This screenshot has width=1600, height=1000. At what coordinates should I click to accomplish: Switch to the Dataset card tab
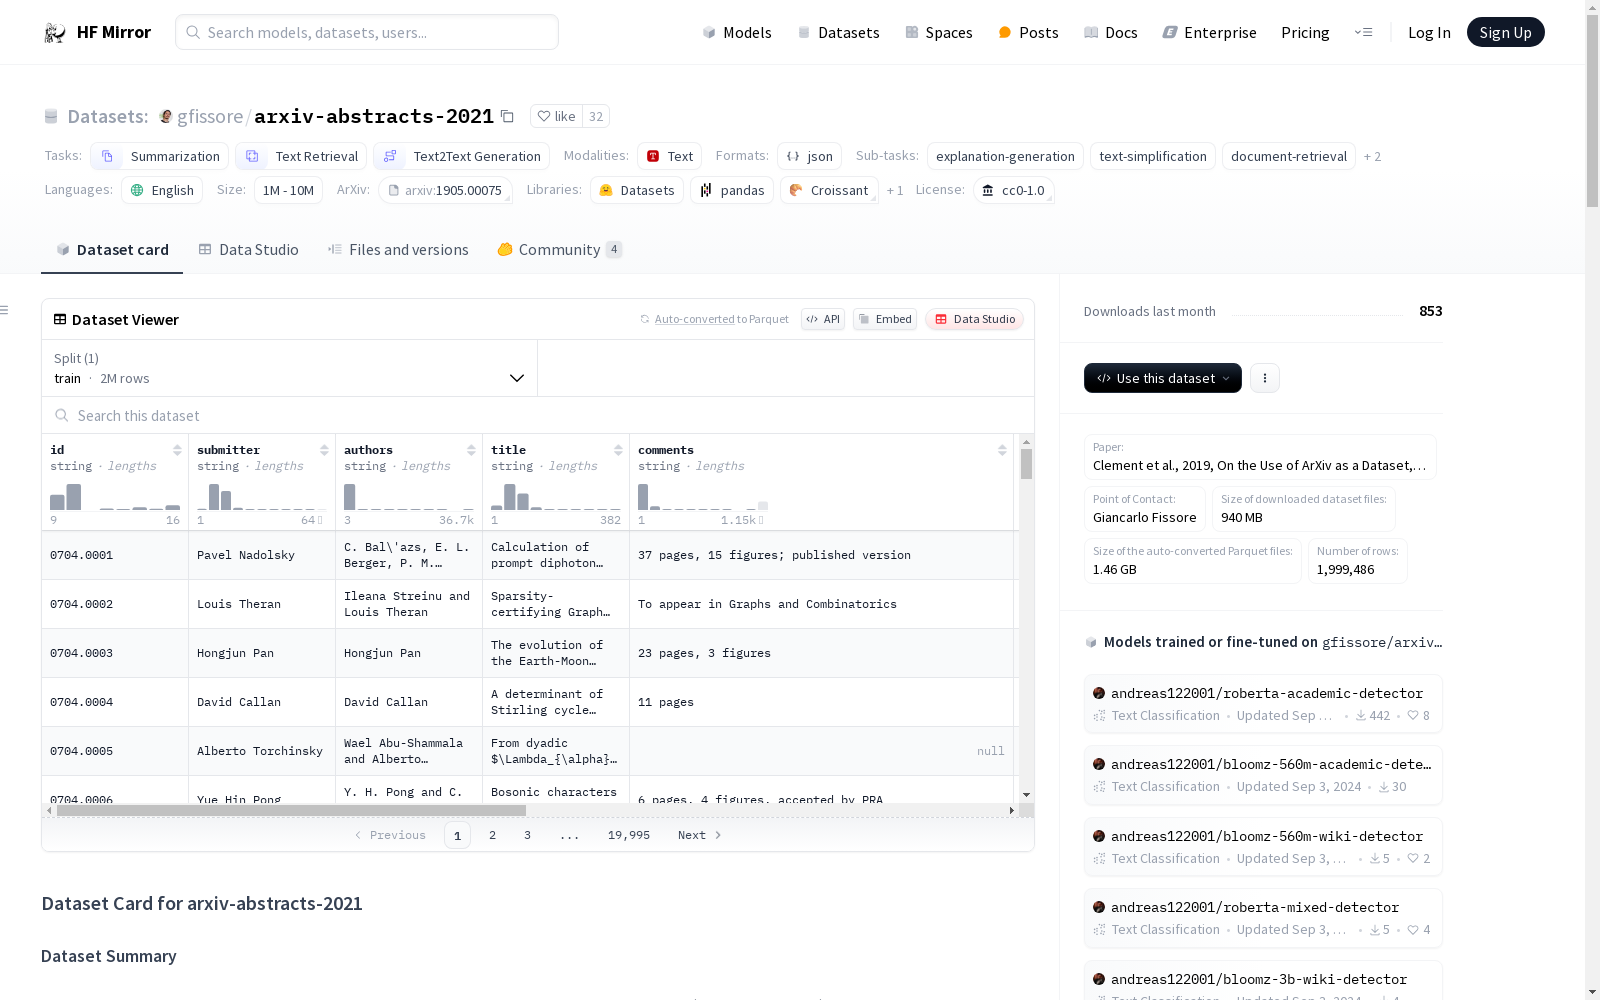coord(112,250)
